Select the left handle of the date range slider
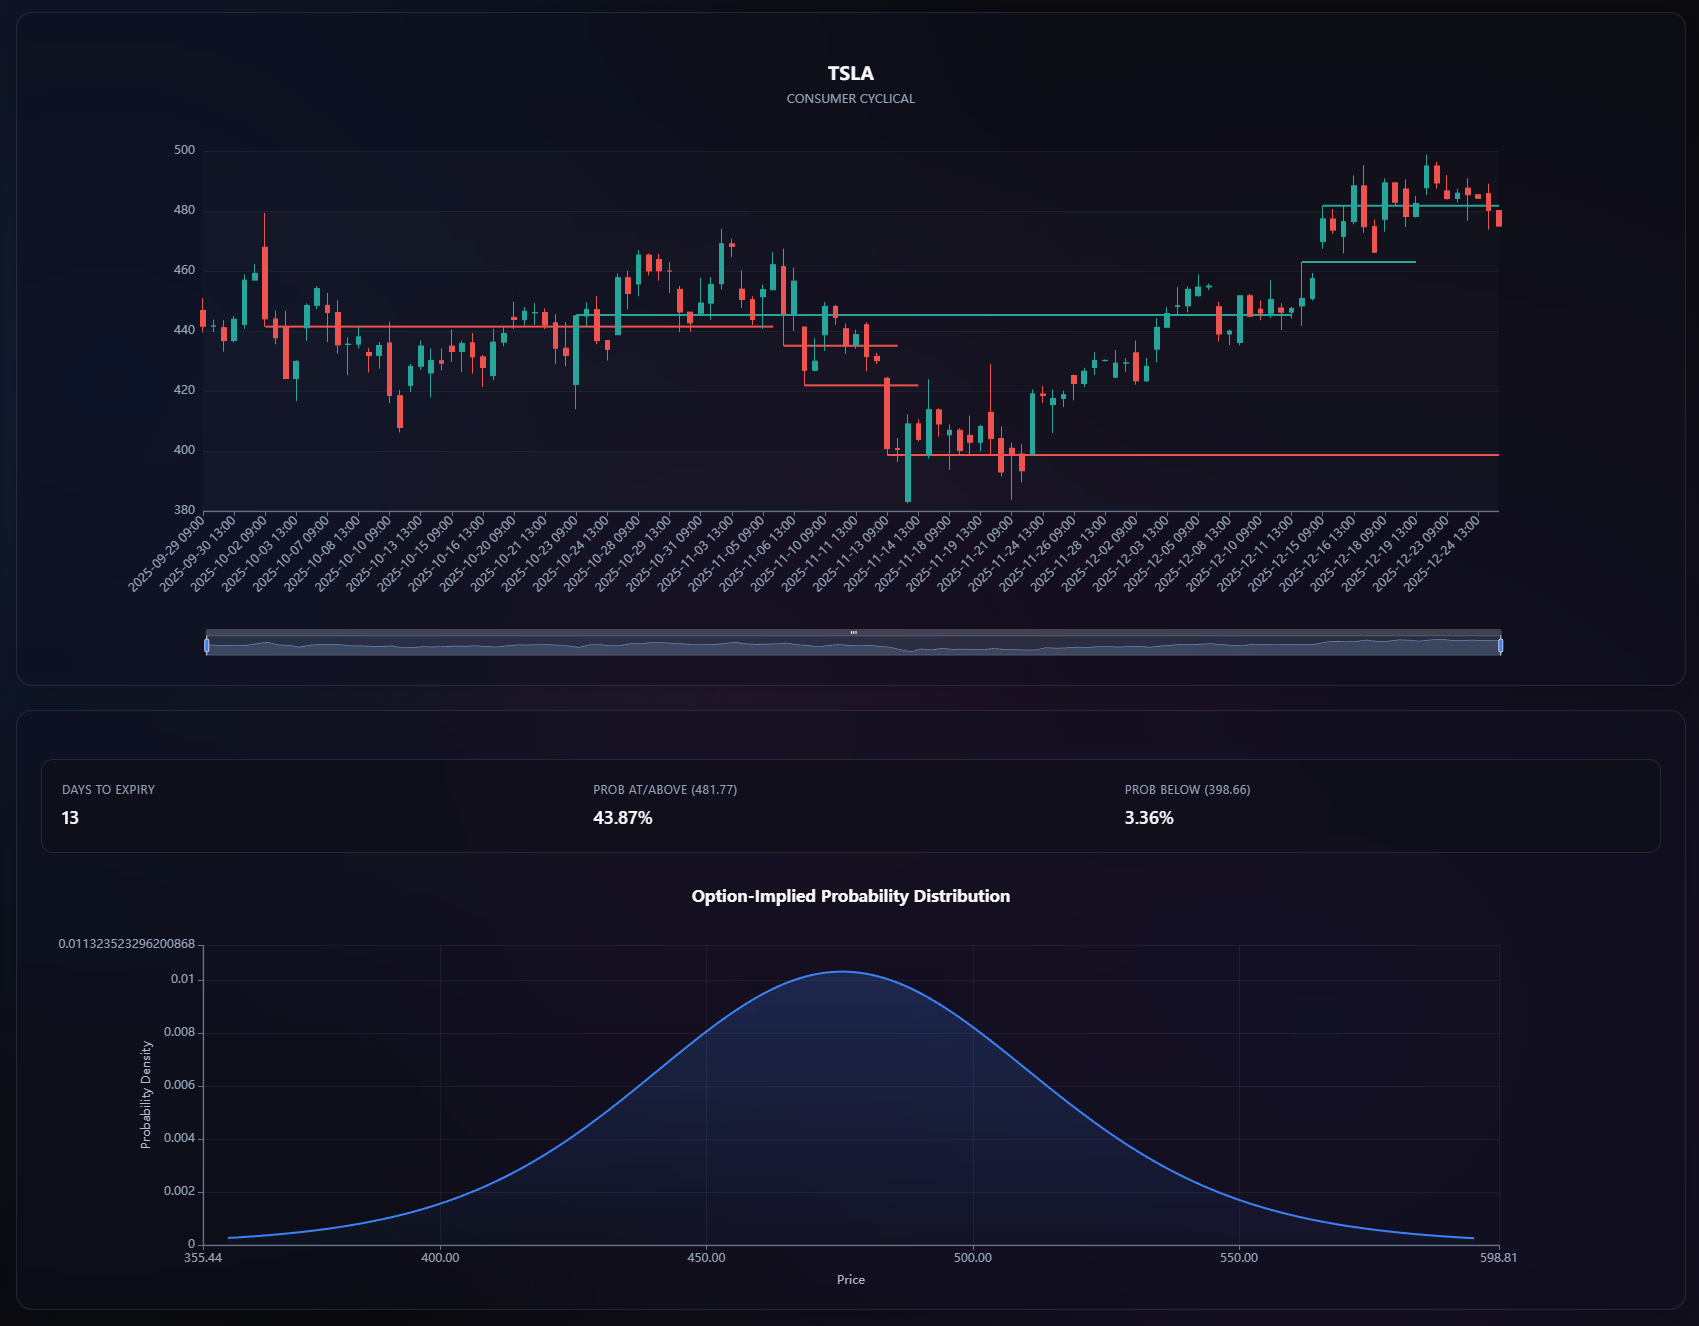1699x1326 pixels. (207, 645)
